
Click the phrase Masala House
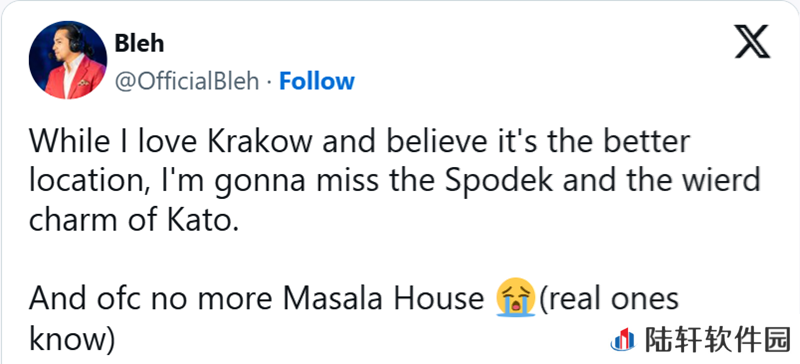tap(381, 299)
